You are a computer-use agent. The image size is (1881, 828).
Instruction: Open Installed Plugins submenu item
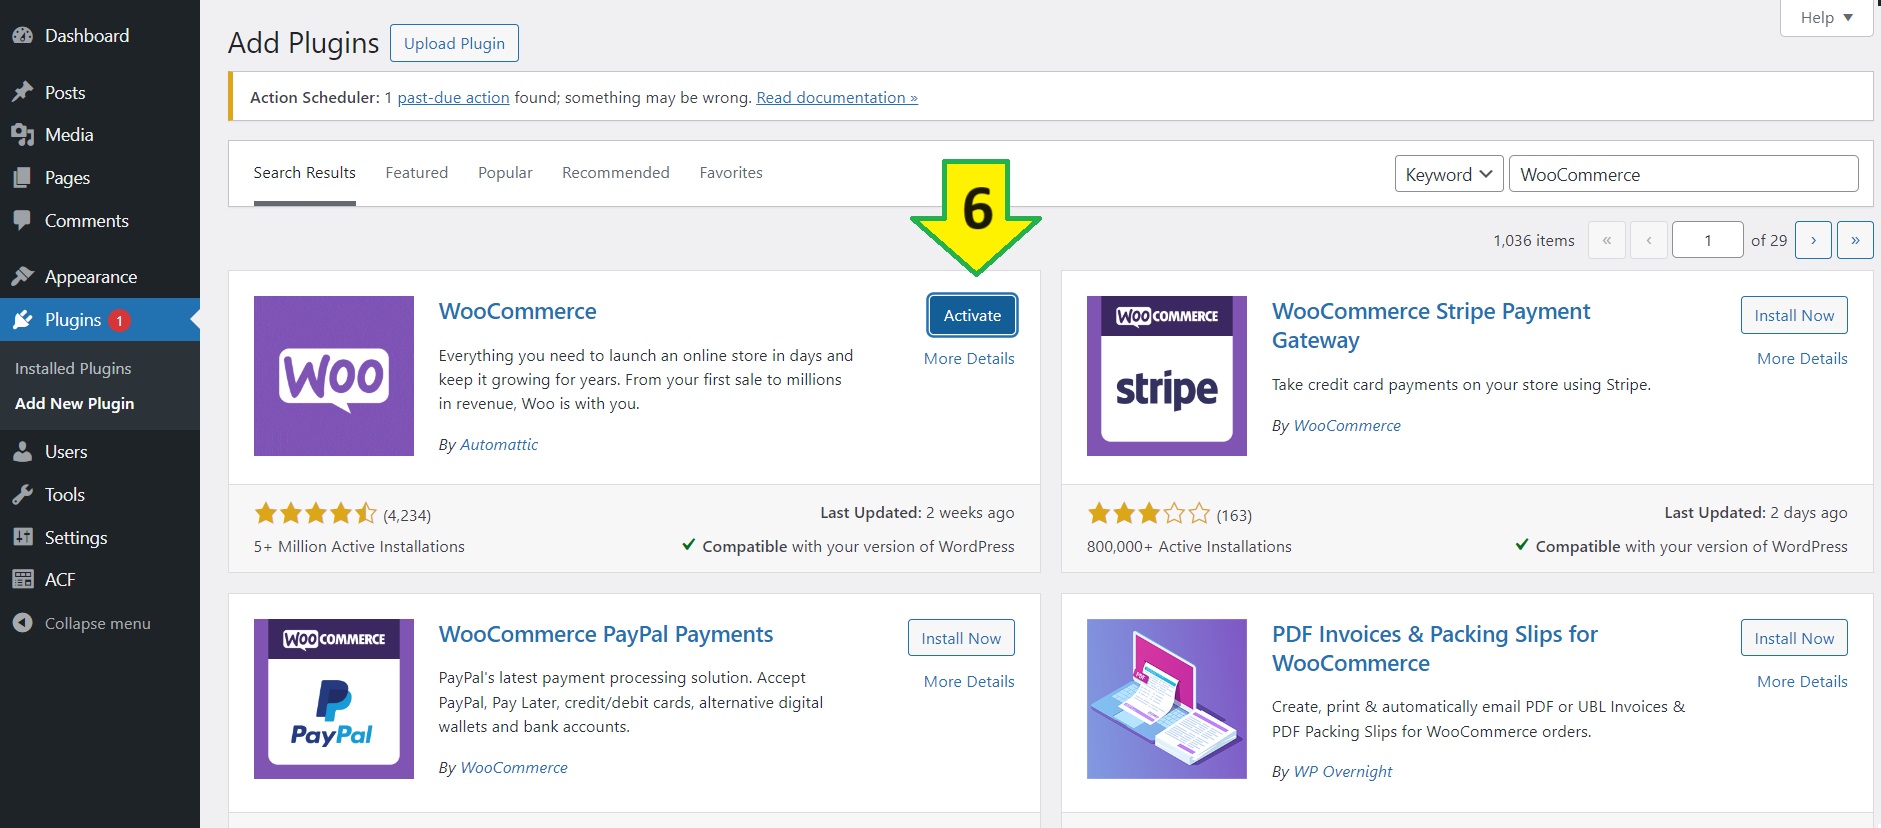[73, 368]
